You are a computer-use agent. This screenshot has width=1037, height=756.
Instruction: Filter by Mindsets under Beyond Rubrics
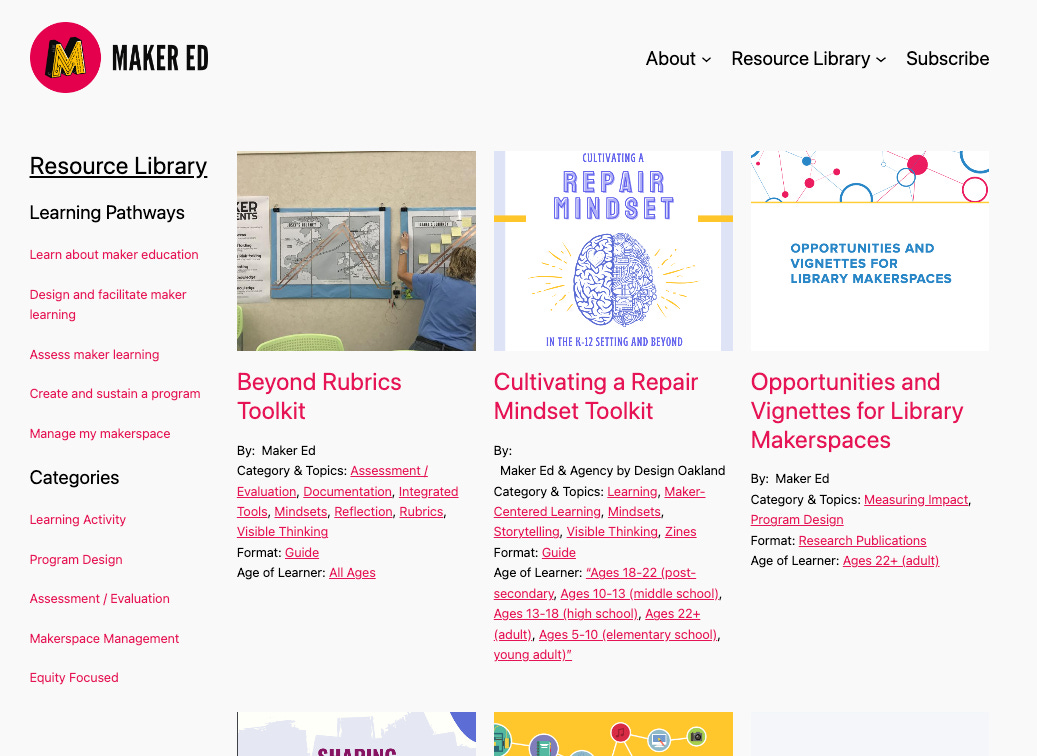click(301, 512)
